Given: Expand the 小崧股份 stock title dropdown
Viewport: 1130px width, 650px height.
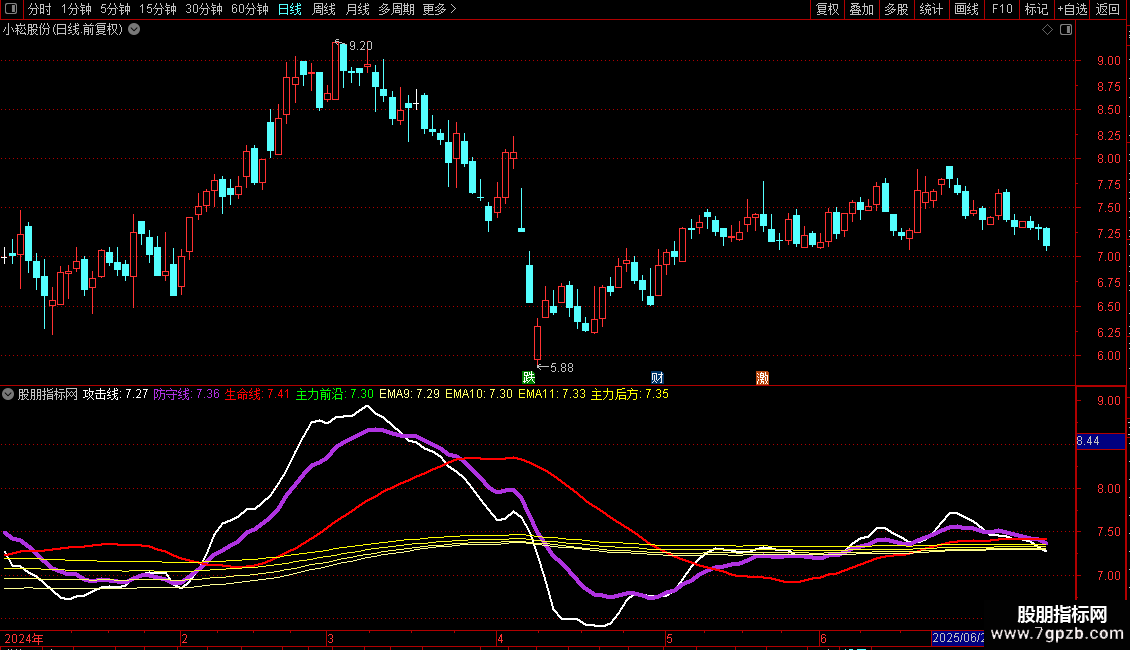Looking at the screenshot, I should point(134,30).
